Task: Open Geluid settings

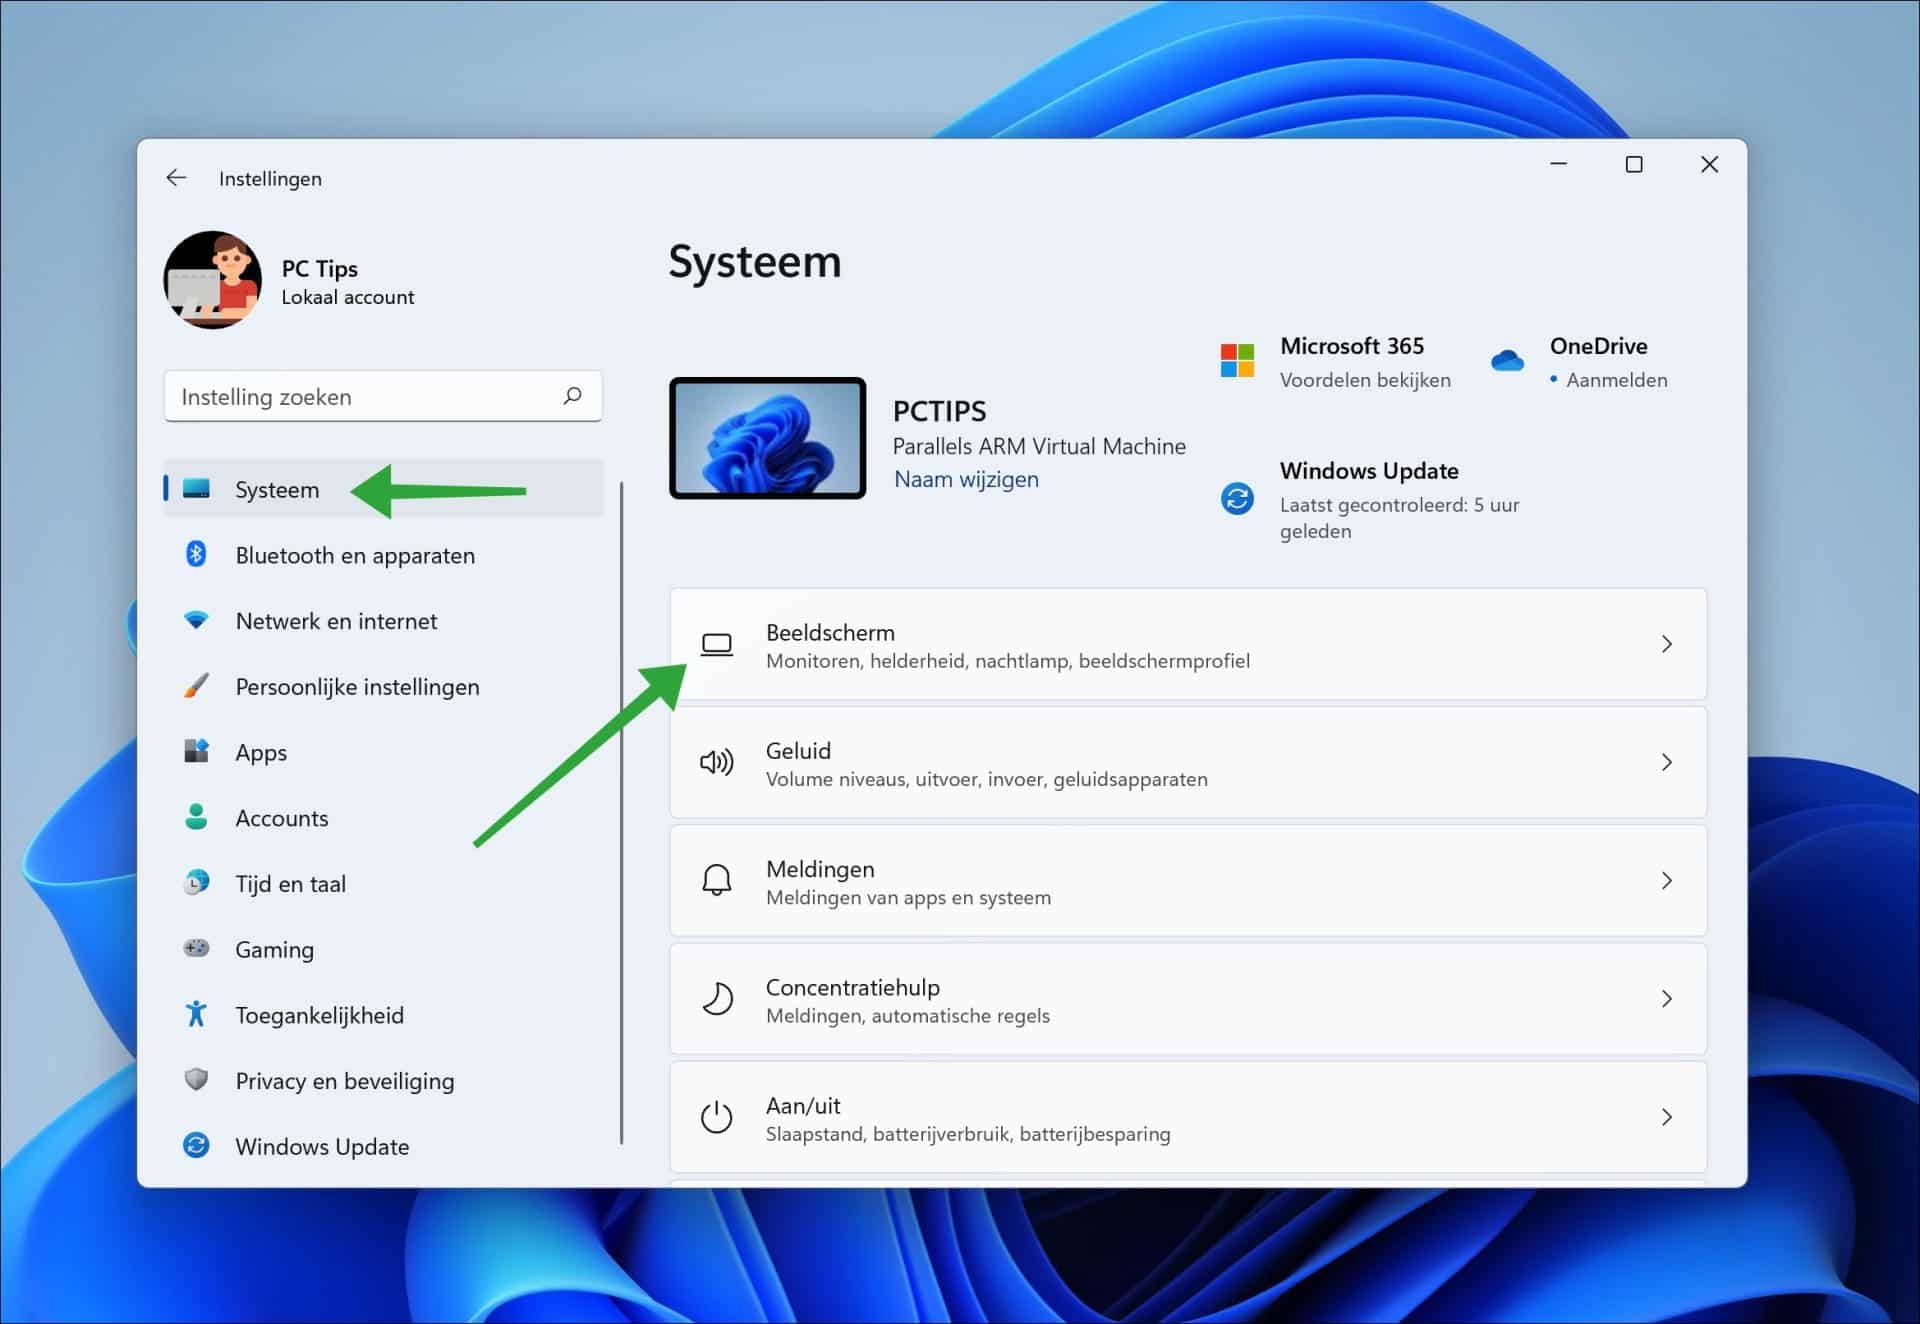Action: [1186, 762]
